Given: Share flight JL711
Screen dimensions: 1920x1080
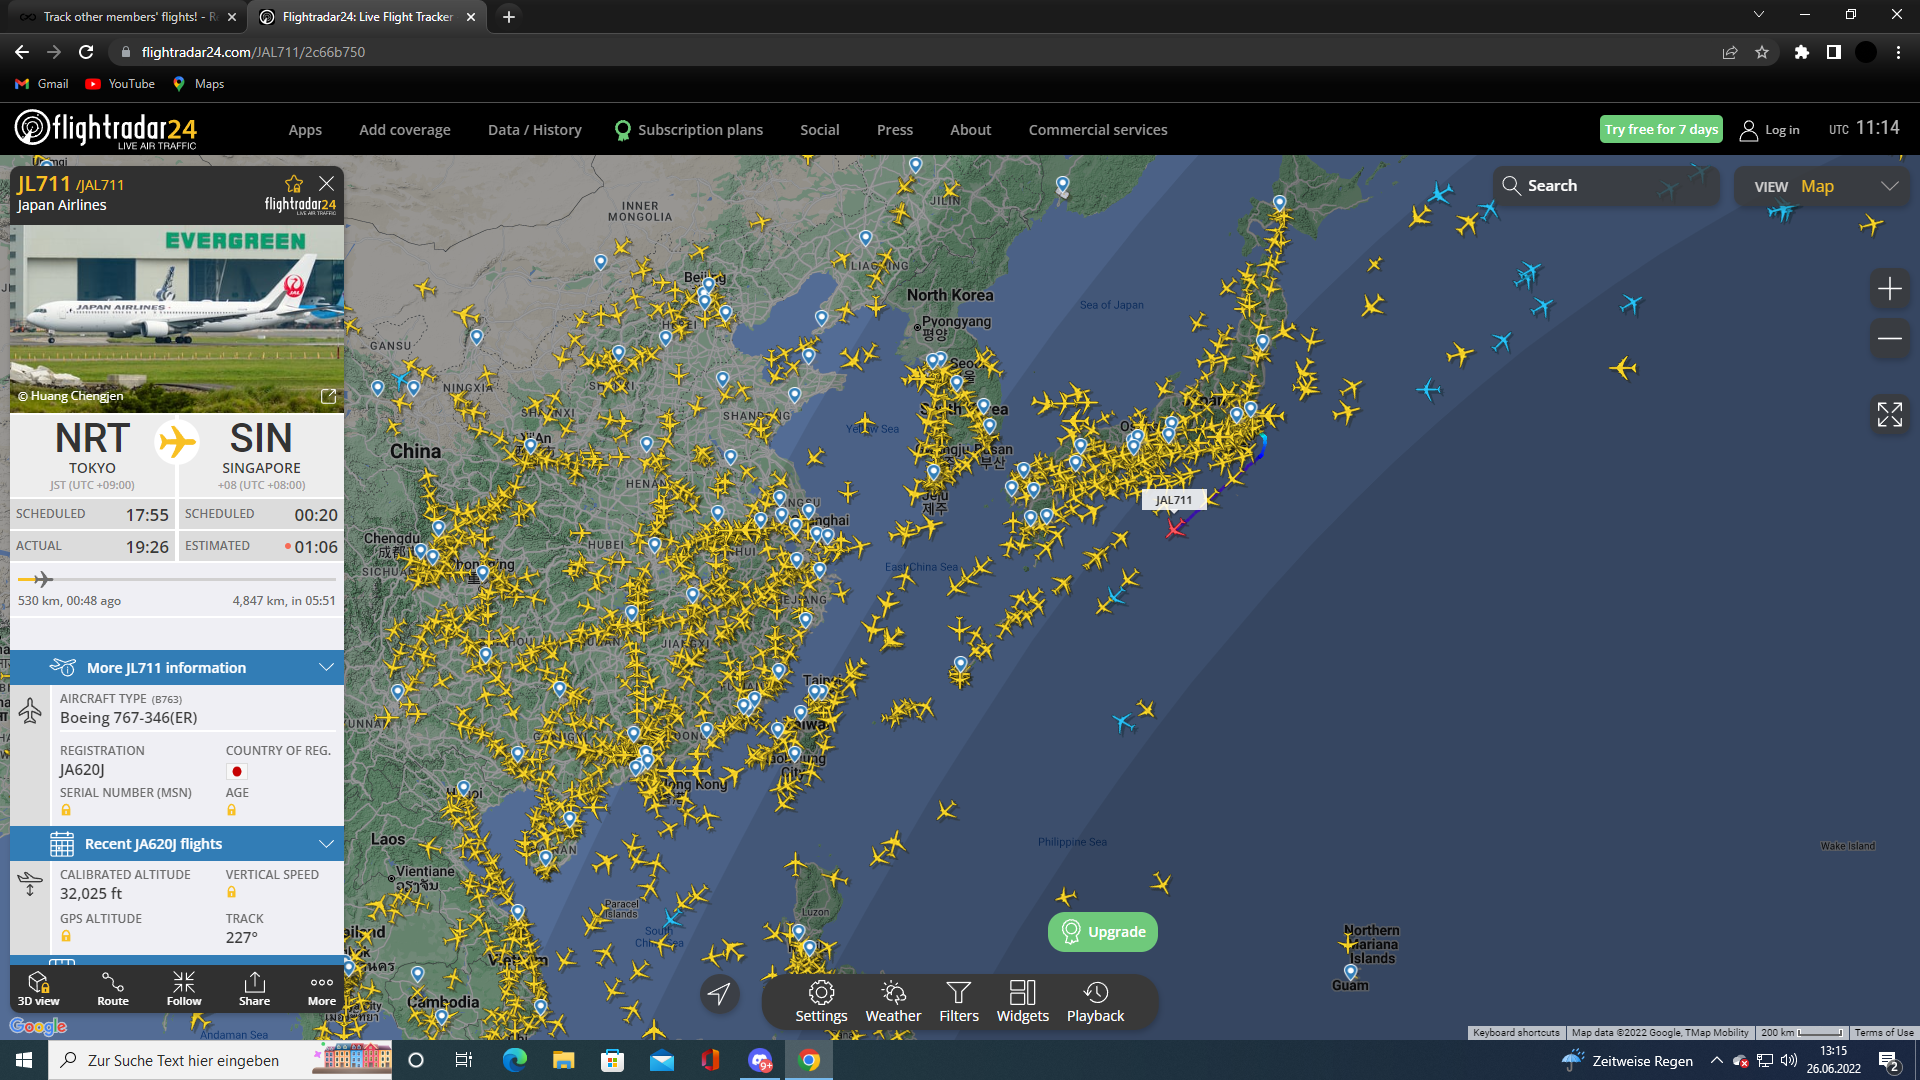Looking at the screenshot, I should (x=254, y=988).
